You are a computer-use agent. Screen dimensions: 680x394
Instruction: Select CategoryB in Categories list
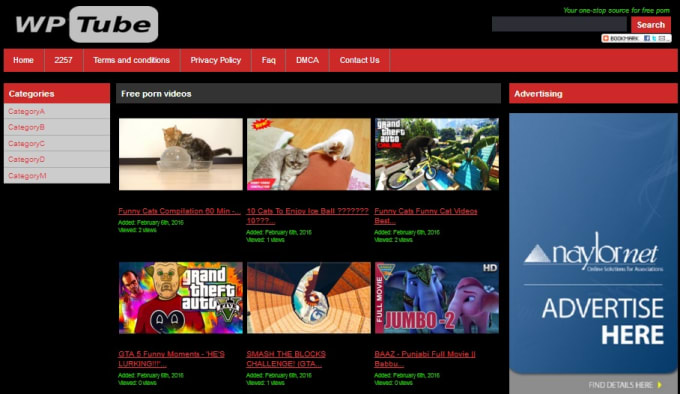(57, 127)
